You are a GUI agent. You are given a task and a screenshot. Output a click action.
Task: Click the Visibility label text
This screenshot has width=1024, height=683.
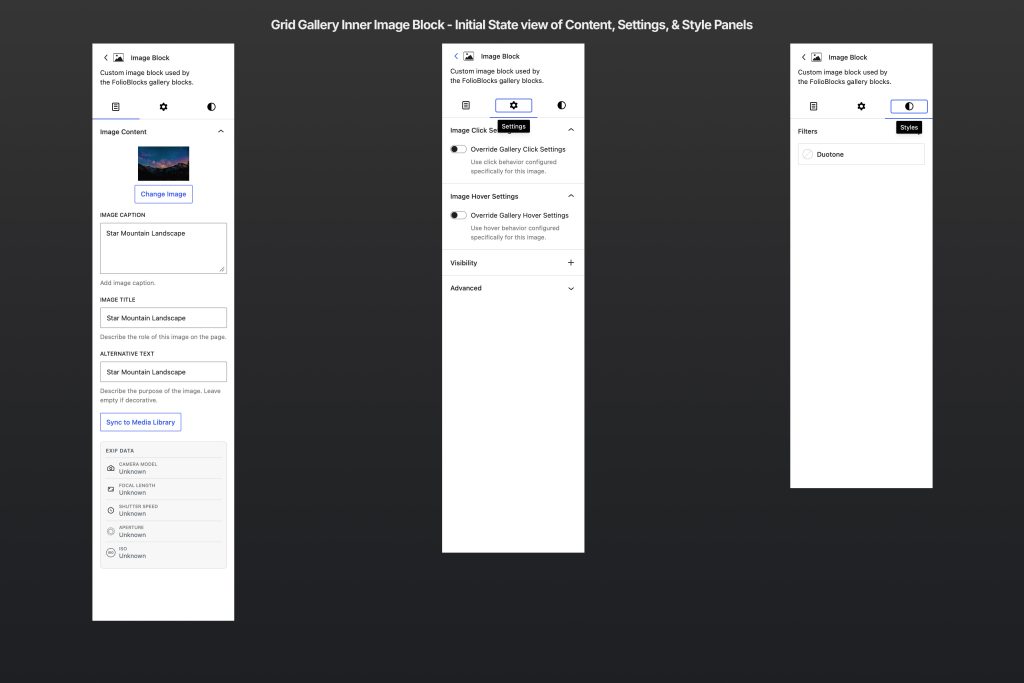[x=464, y=262]
